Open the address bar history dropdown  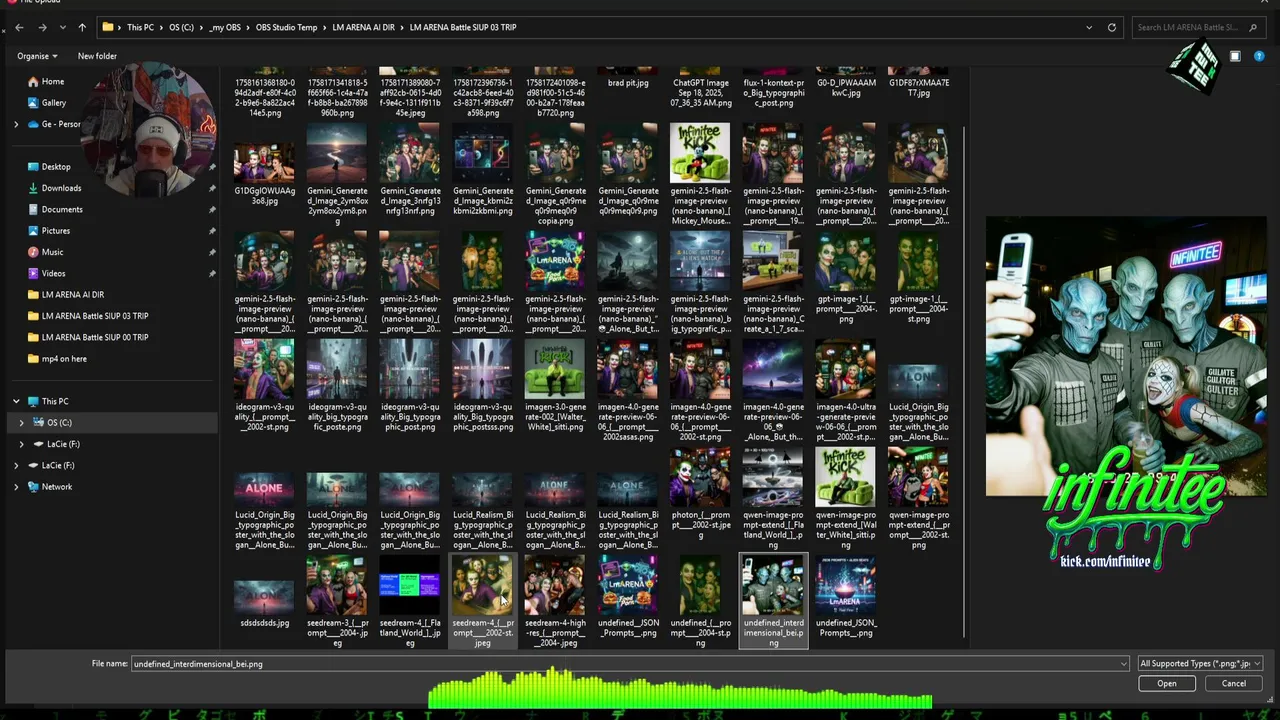(1091, 27)
